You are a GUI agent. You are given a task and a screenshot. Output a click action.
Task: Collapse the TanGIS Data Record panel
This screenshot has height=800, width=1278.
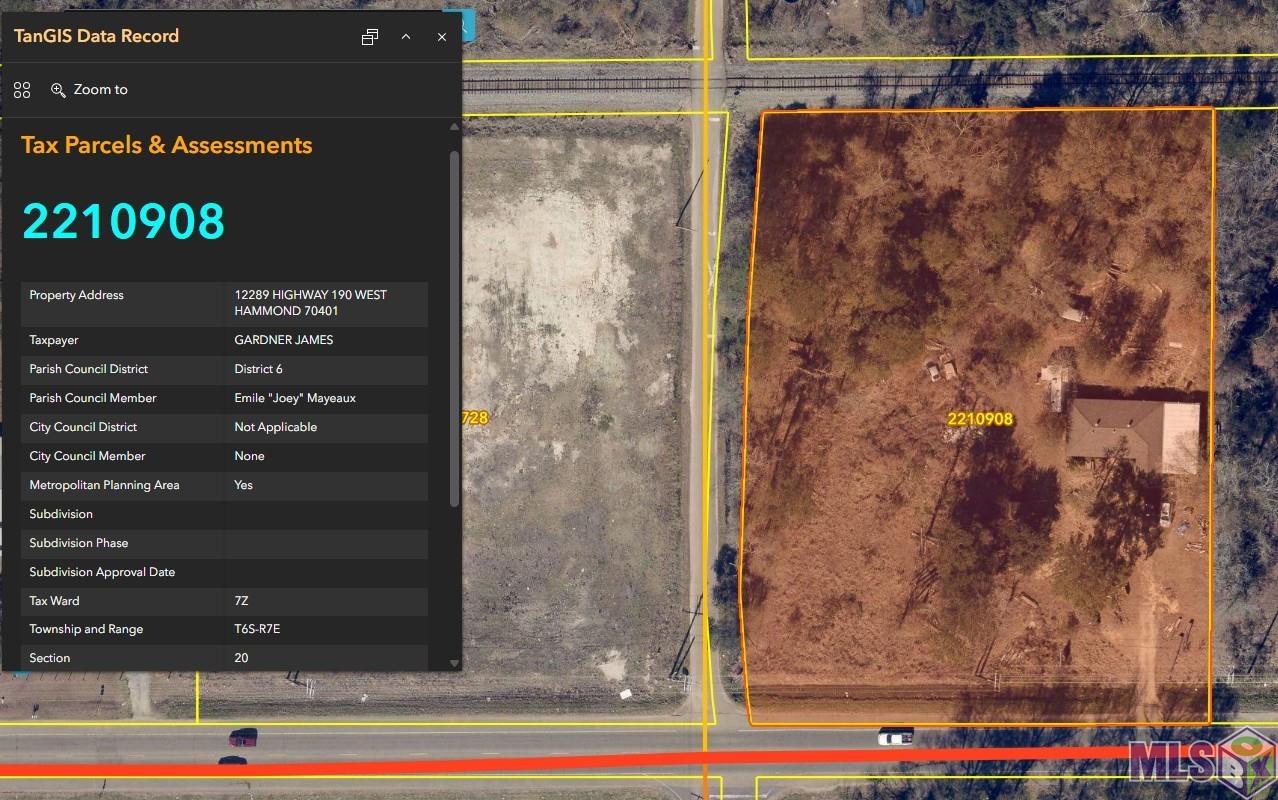pyautogui.click(x=406, y=37)
